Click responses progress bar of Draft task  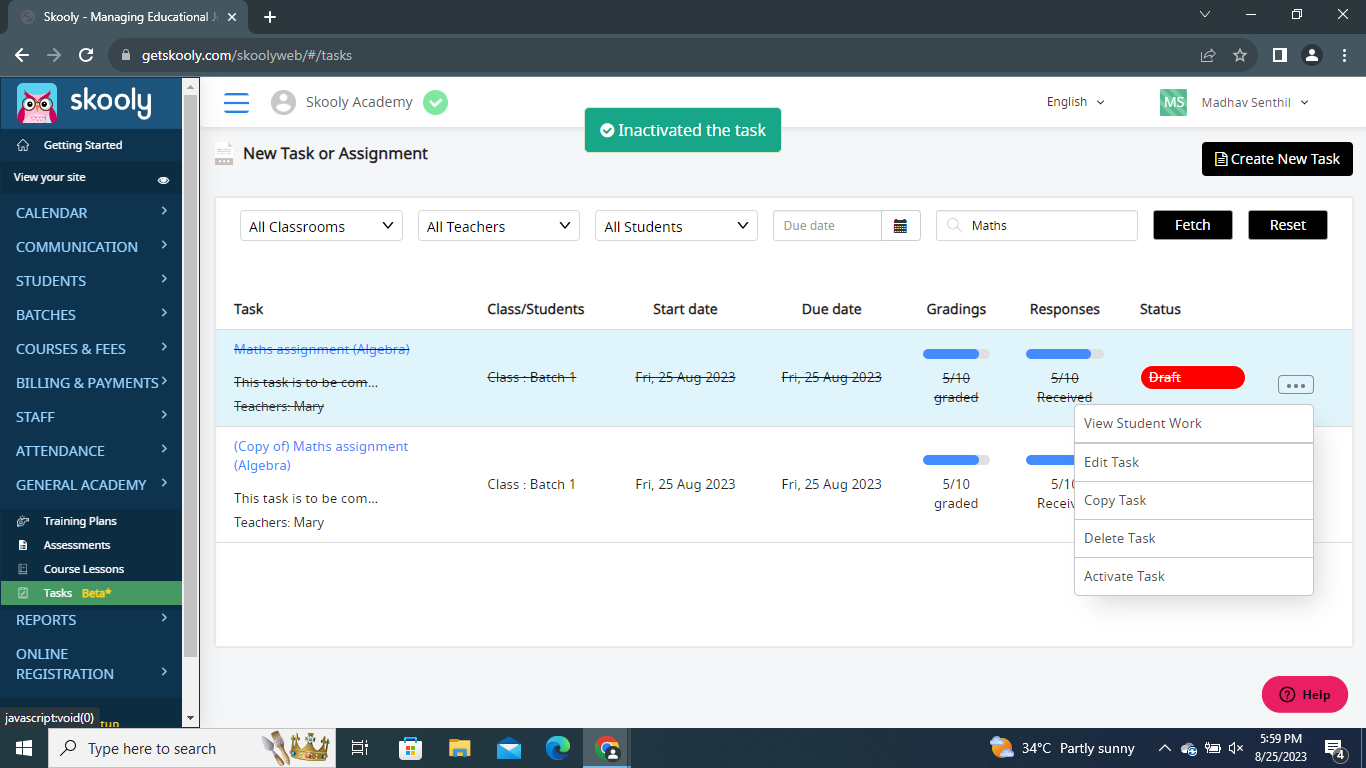coord(1065,354)
